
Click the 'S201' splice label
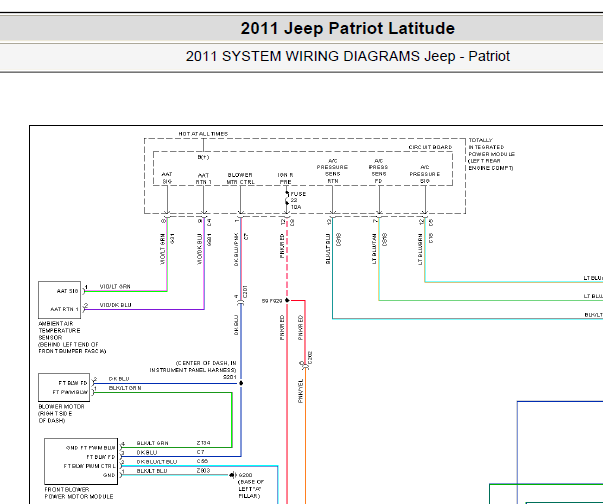230,377
